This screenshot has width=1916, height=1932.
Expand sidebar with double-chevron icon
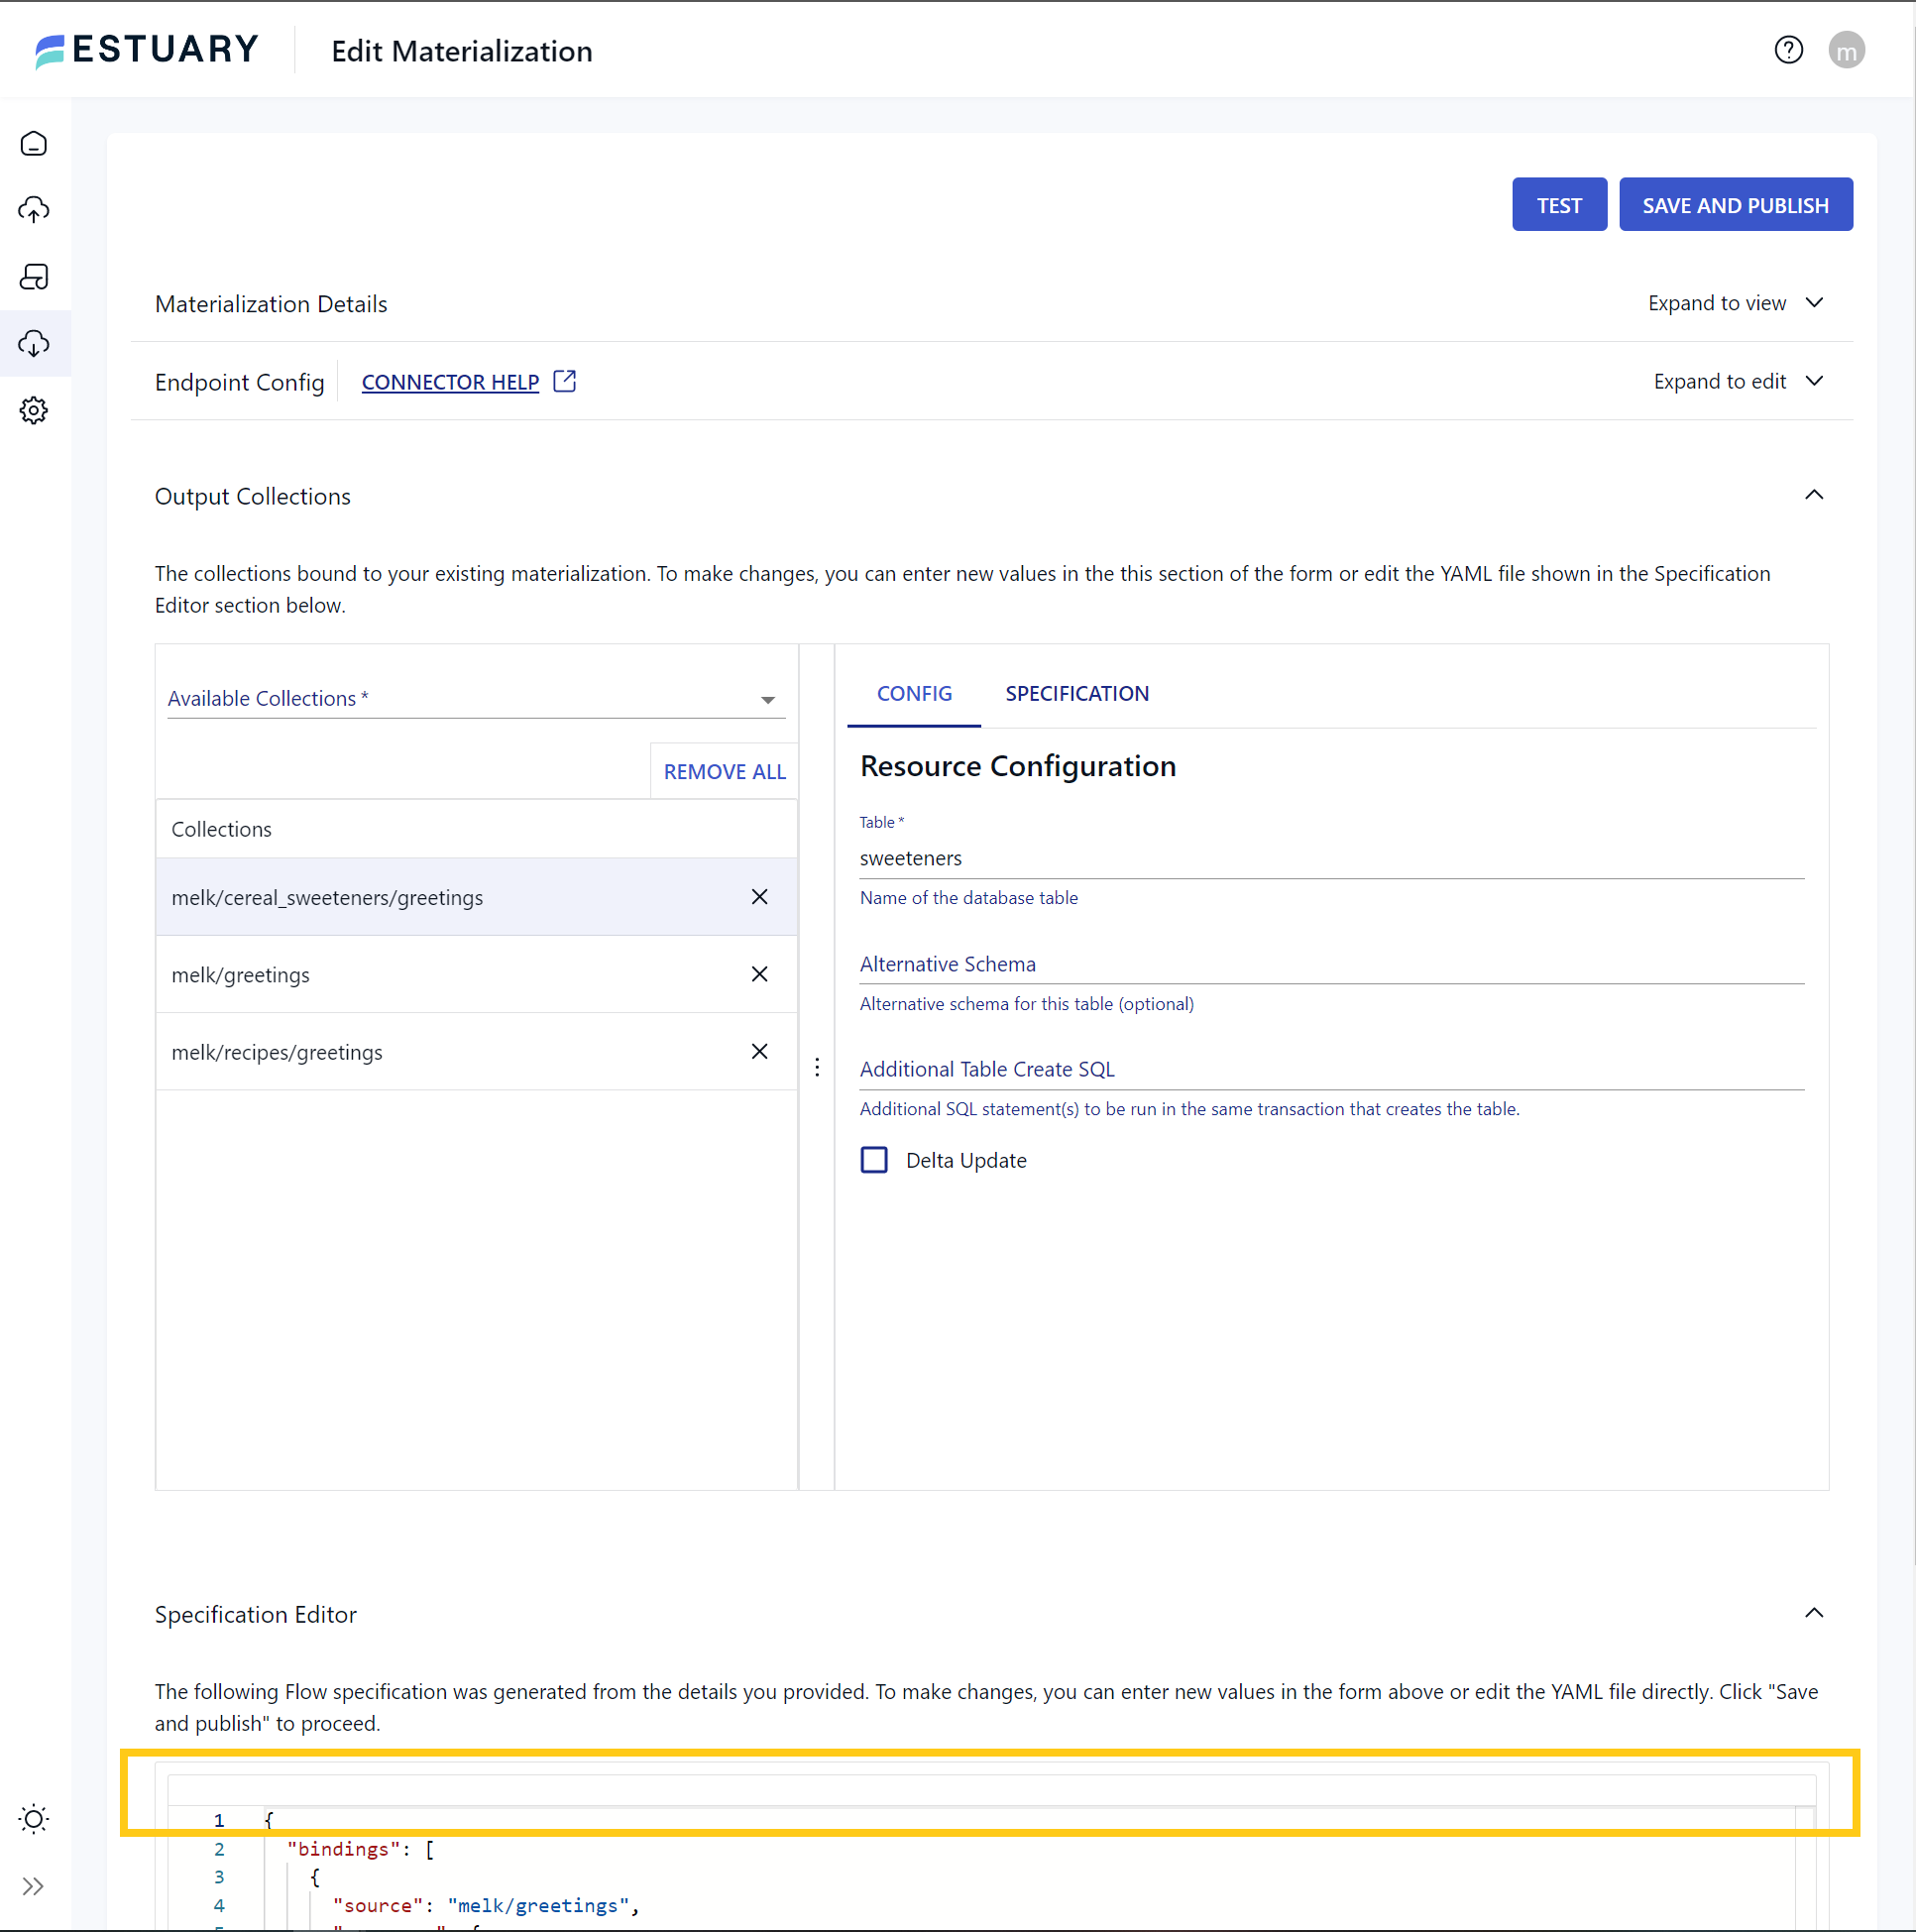(34, 1887)
